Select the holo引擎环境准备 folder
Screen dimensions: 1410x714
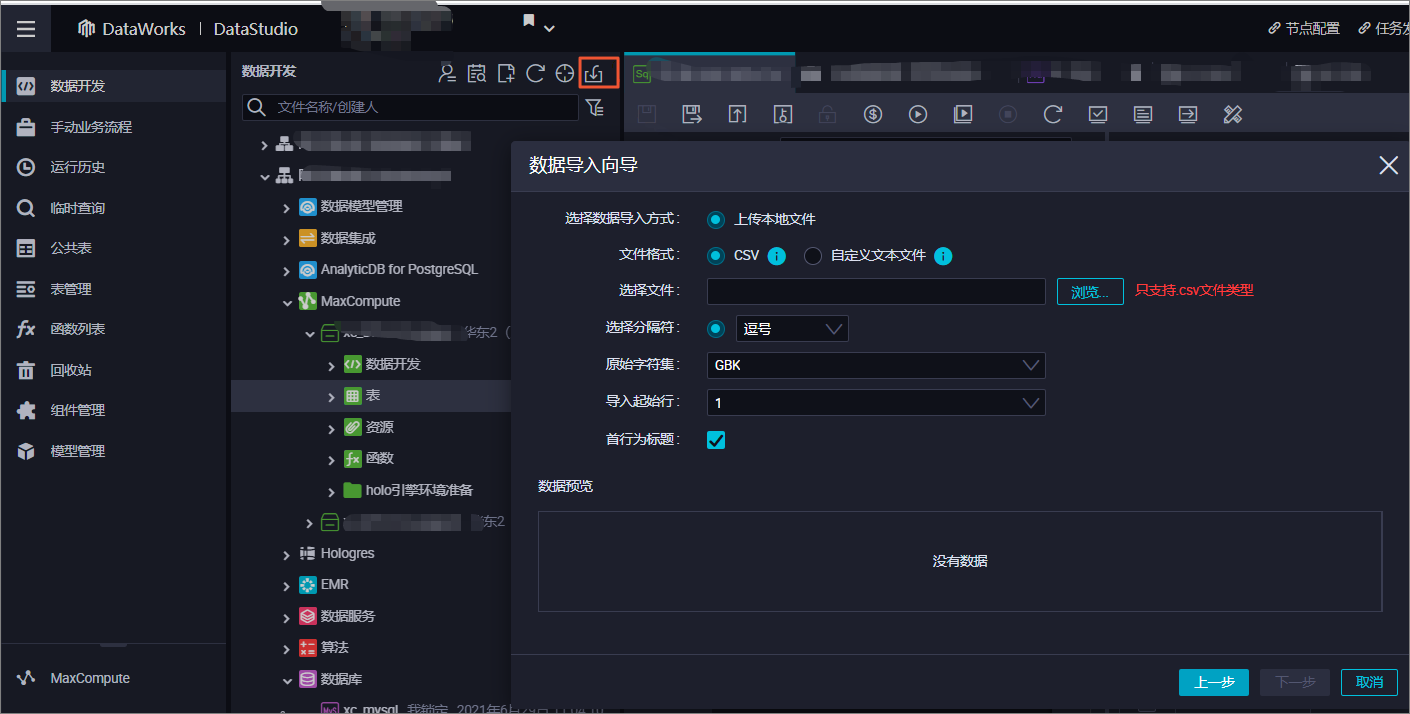[419, 490]
